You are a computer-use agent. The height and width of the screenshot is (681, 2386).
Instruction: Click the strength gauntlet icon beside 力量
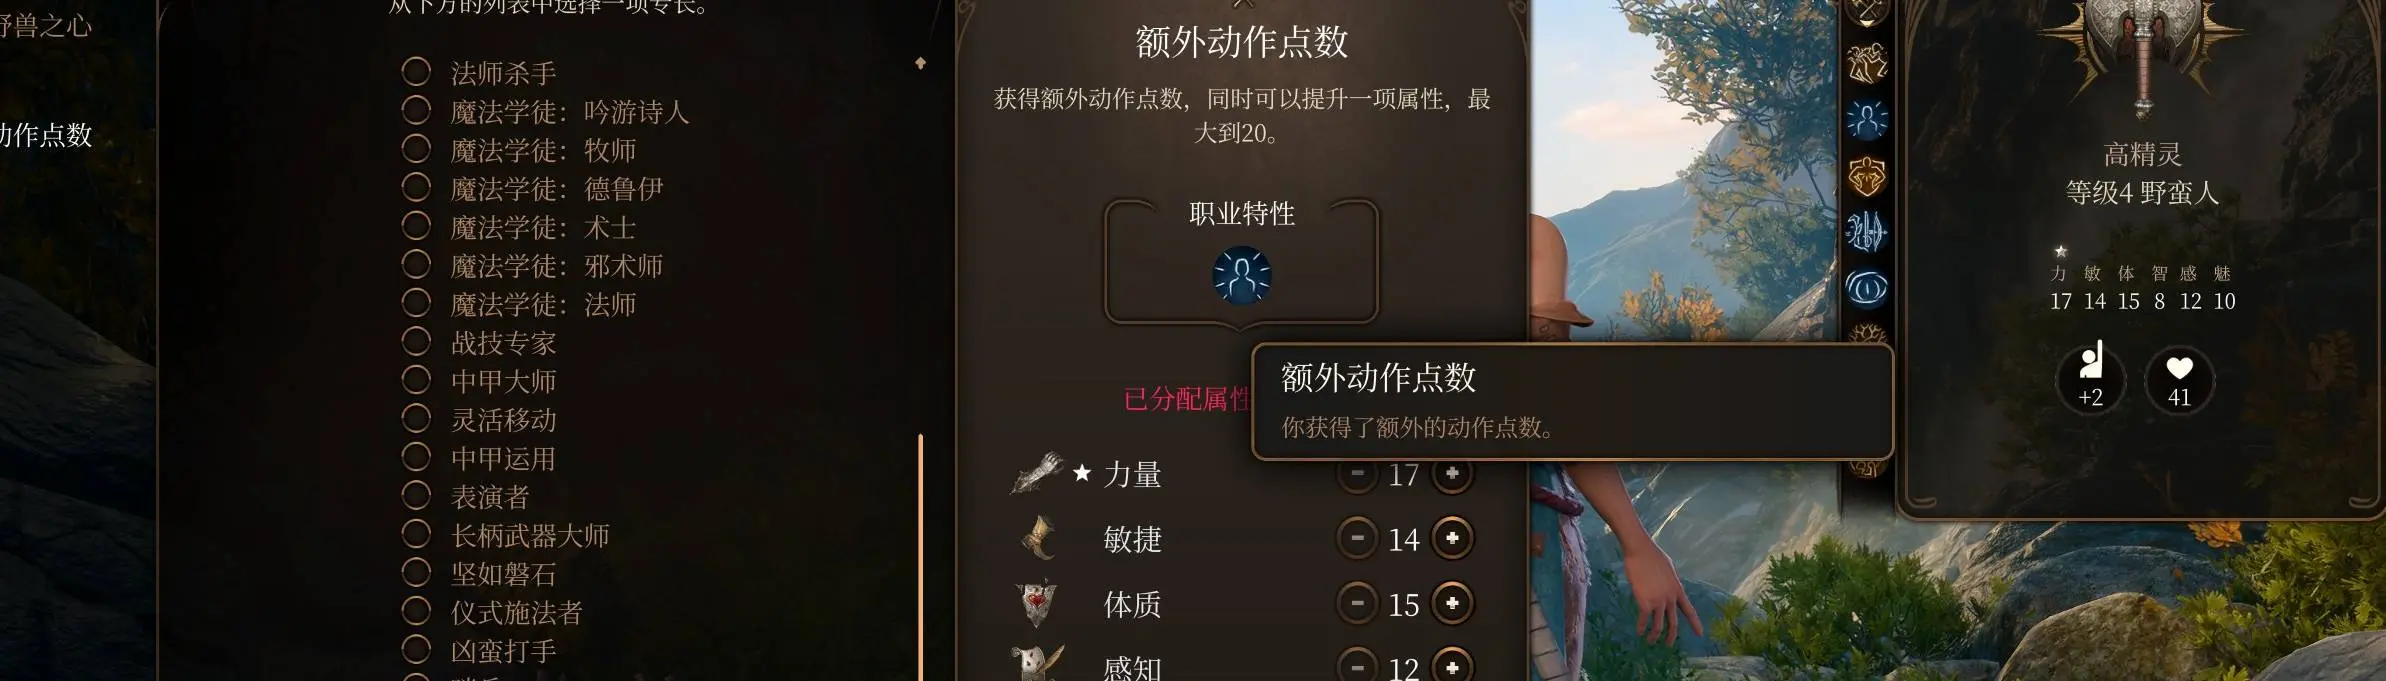[1036, 473]
